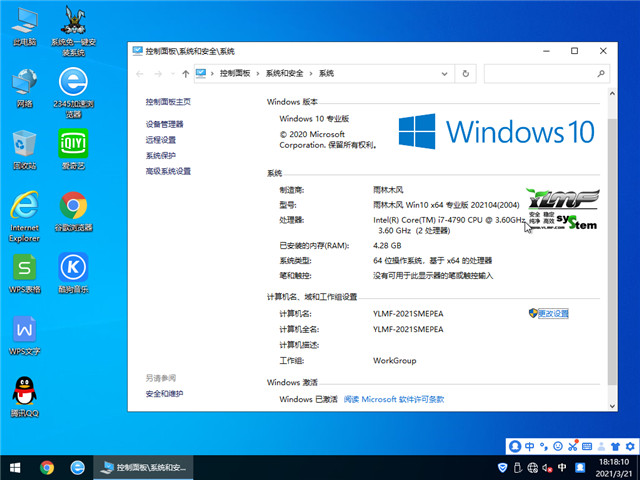Click the muted volume tray icon
This screenshot has height=480, width=640.
(x=547, y=467)
